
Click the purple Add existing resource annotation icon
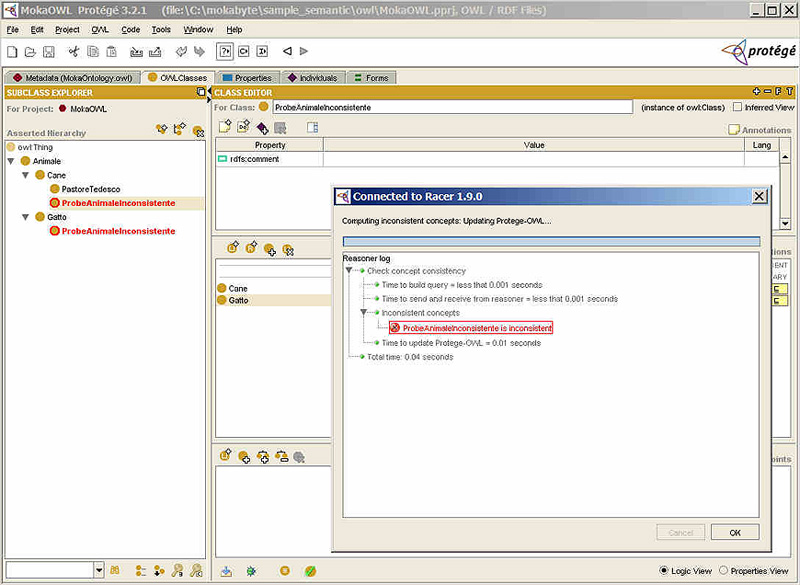[262, 128]
